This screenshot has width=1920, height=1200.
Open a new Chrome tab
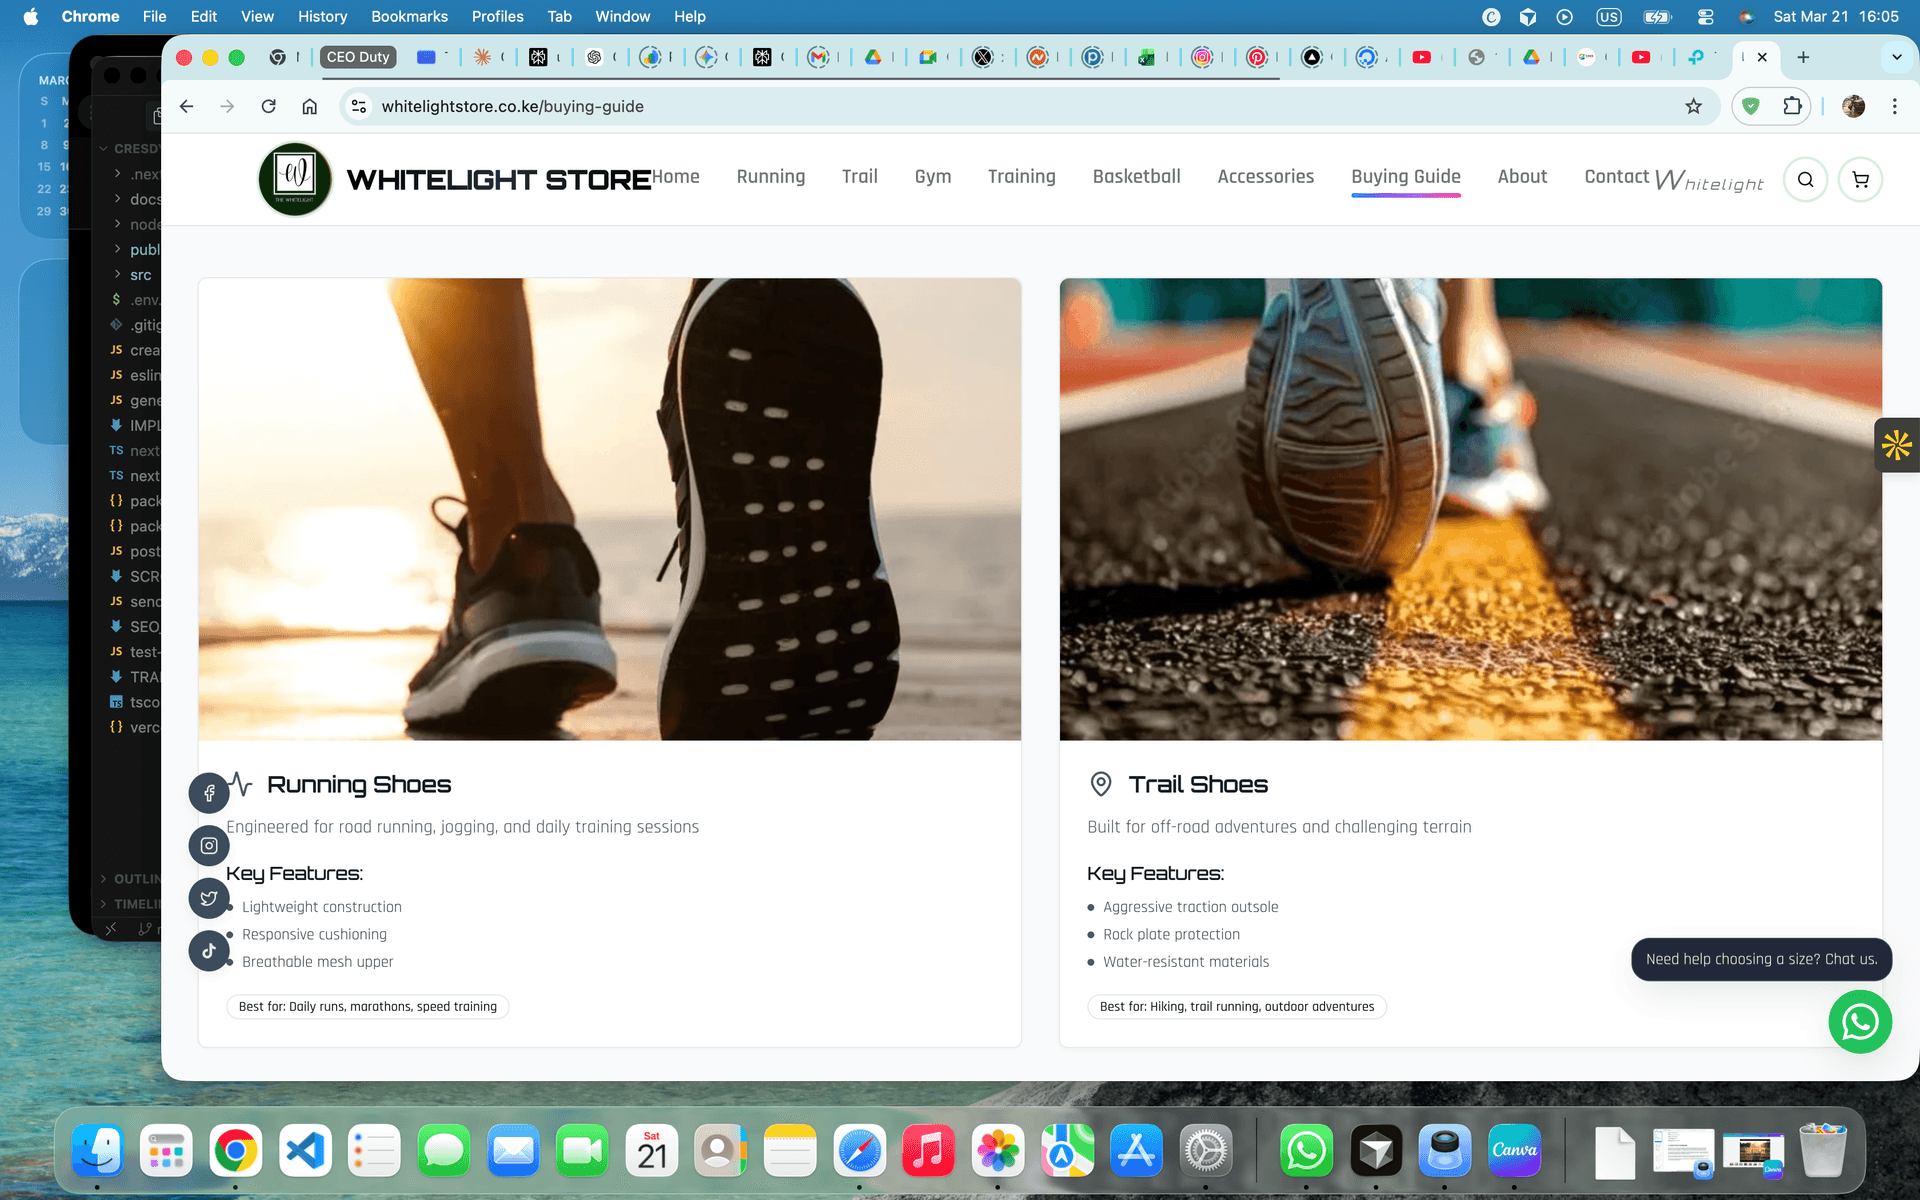(x=1803, y=57)
